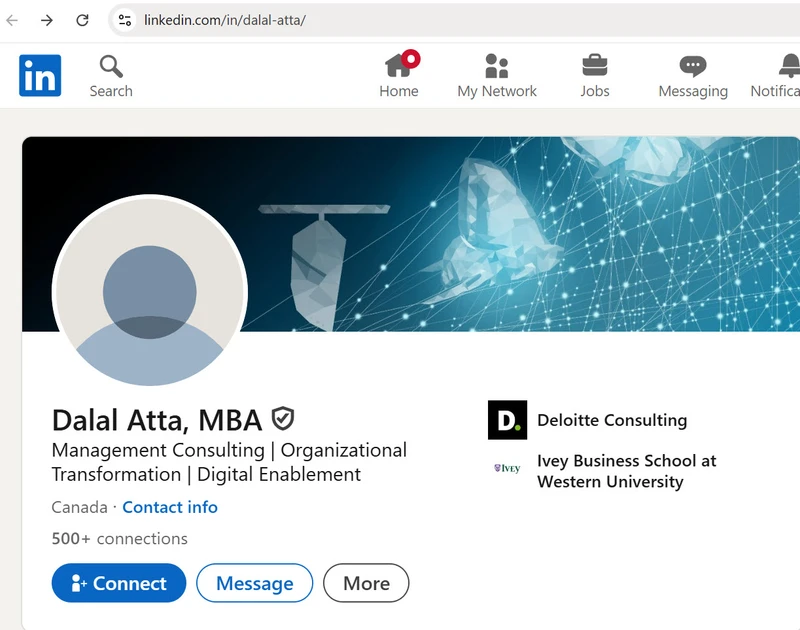Expand the More actions menu
800x630 pixels.
tap(366, 583)
